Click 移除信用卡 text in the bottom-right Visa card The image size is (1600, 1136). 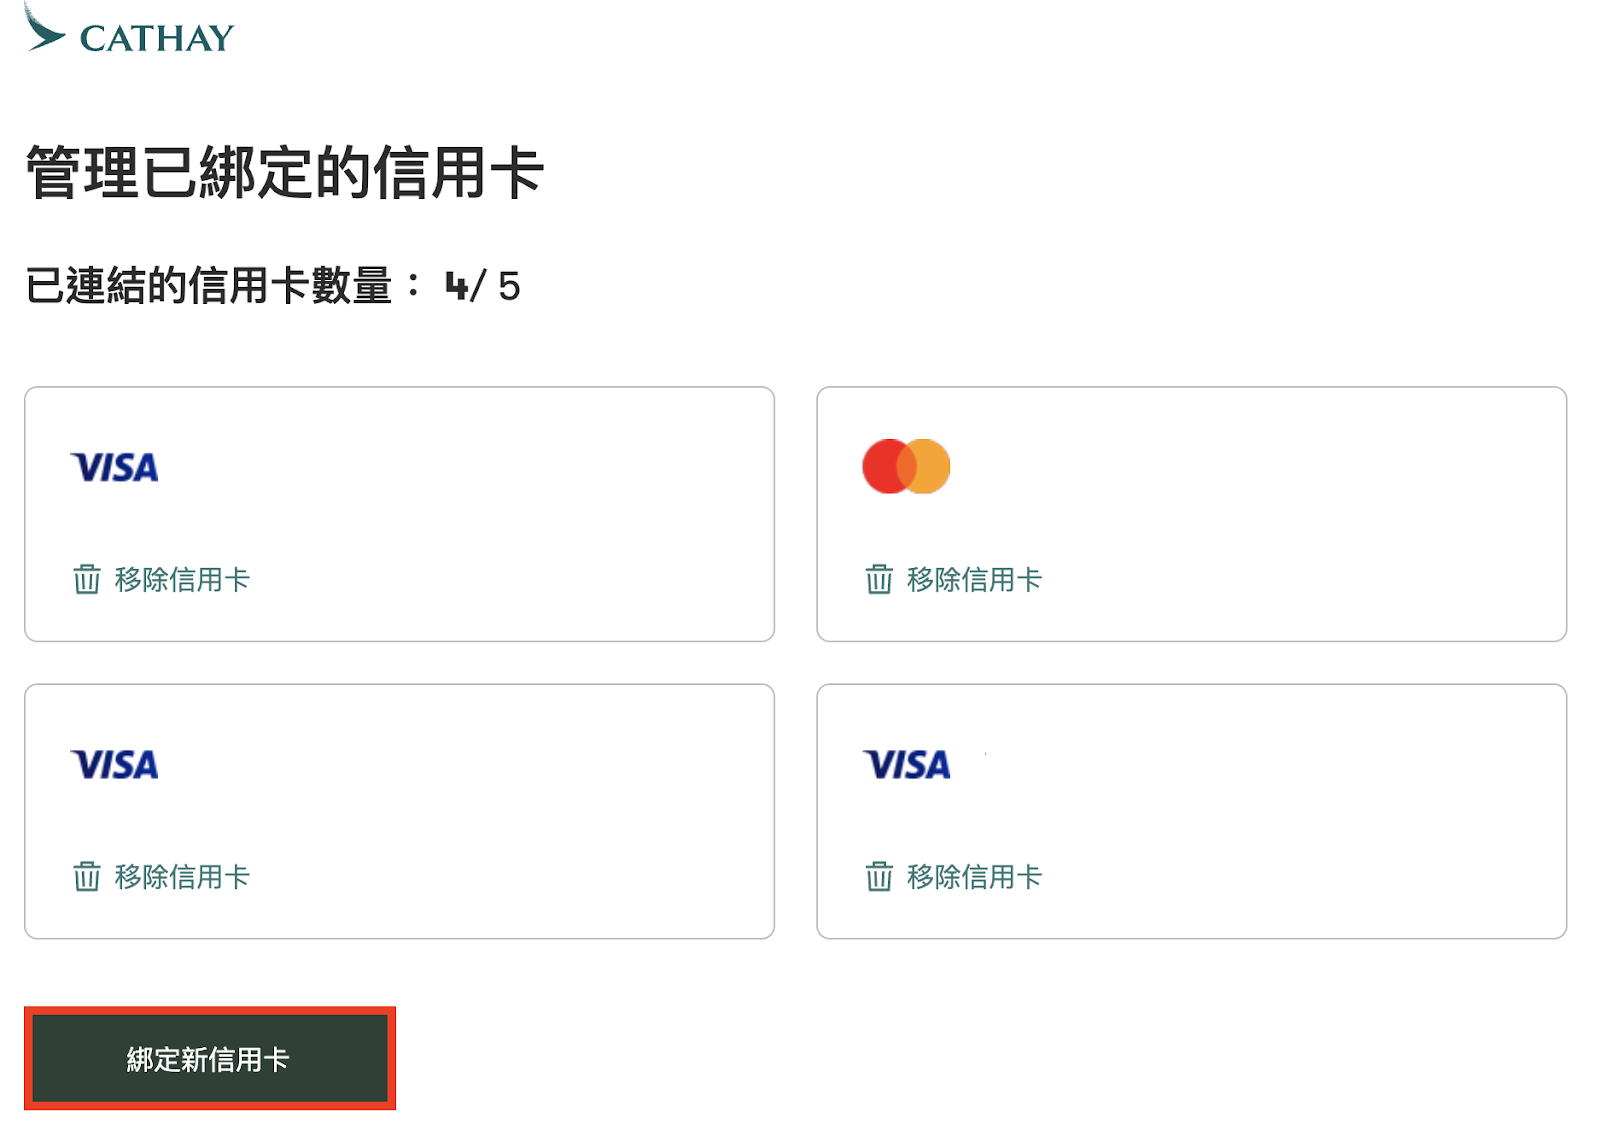pyautogui.click(x=974, y=877)
